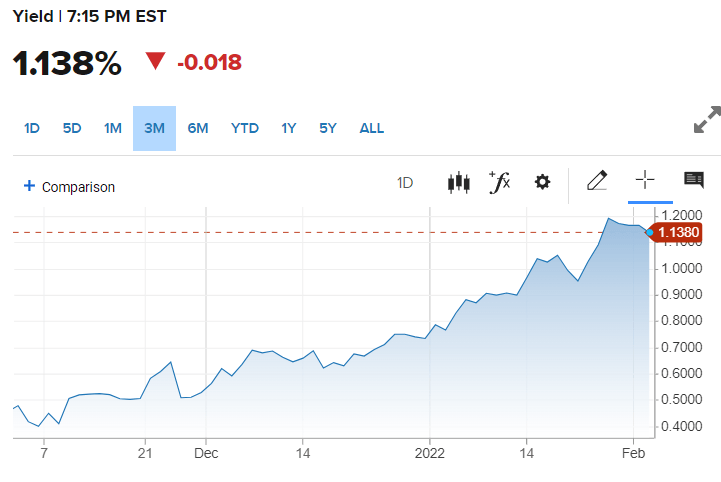Select the pencil drawing tool
Screen dimensions: 721x482
coord(597,181)
